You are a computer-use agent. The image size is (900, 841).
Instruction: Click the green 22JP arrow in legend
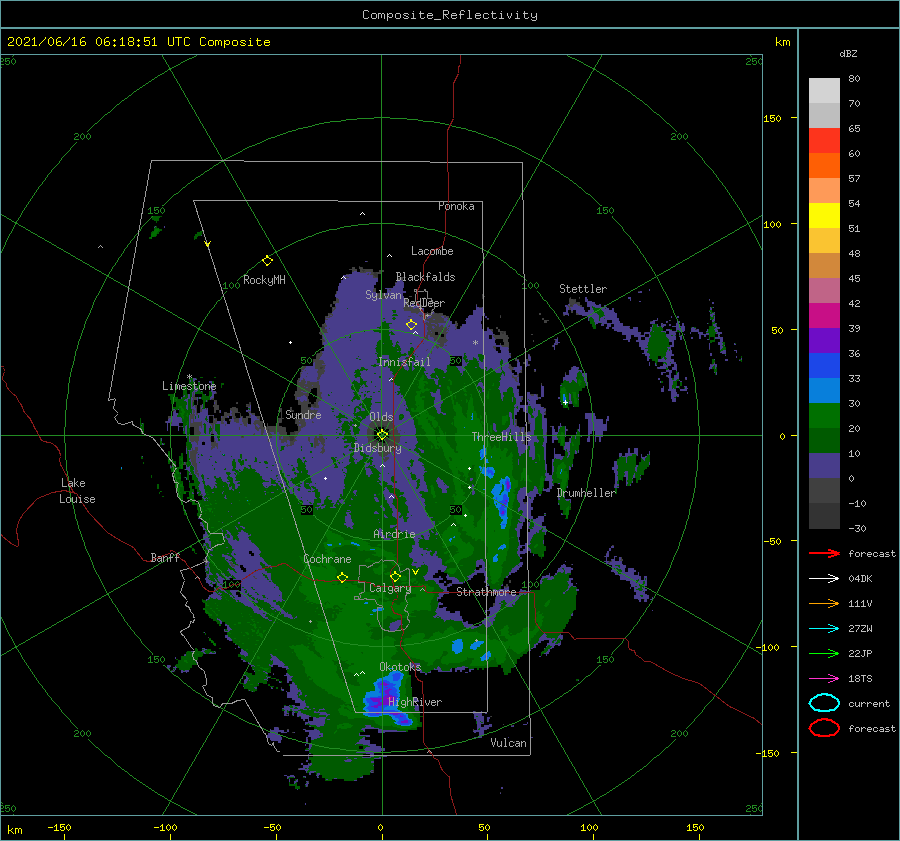pyautogui.click(x=824, y=653)
